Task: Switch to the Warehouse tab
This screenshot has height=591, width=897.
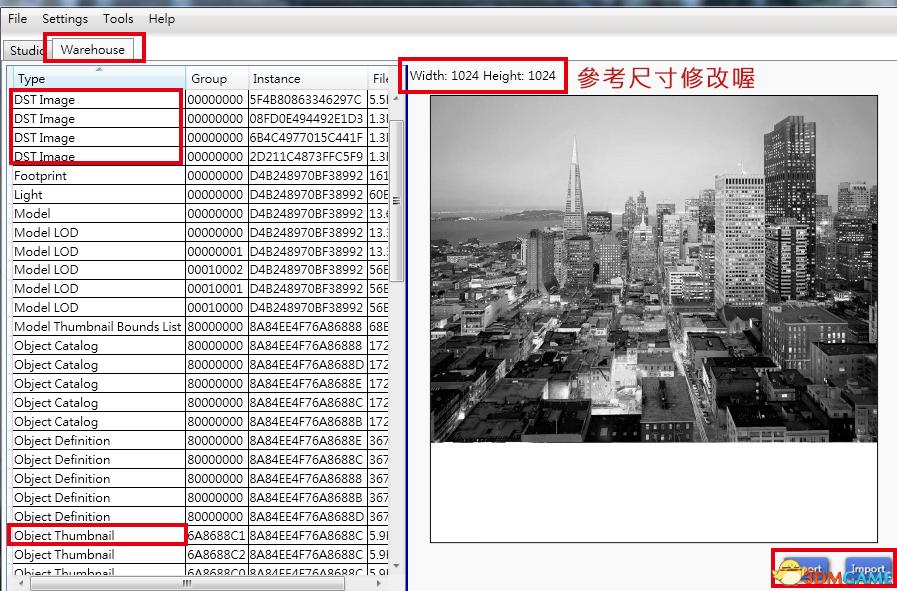Action: (91, 47)
